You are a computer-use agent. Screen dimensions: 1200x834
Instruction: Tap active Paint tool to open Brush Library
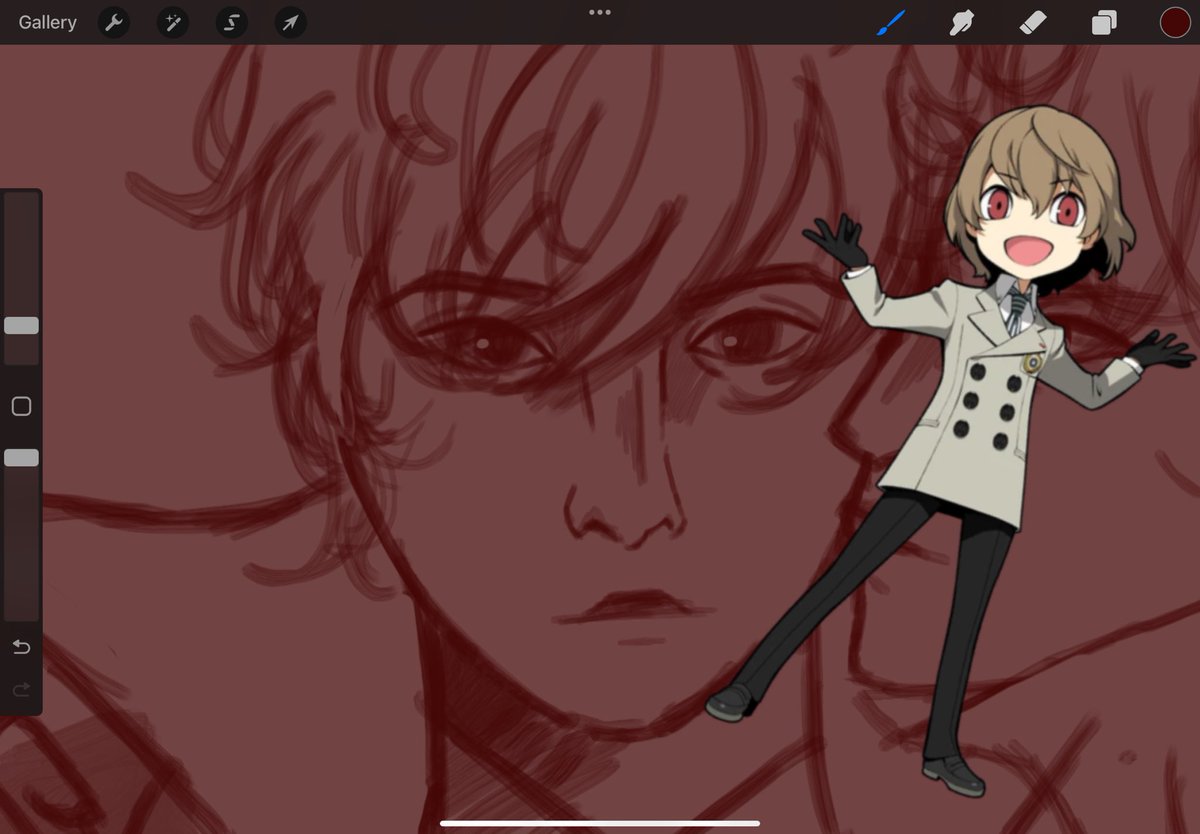[x=890, y=21]
